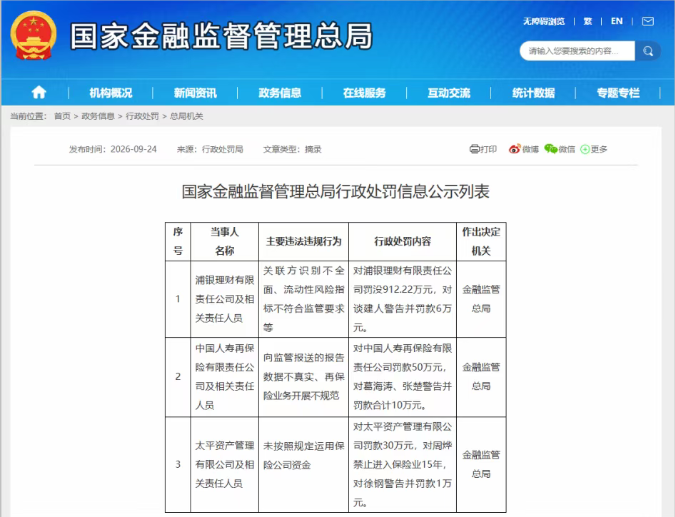Click 政务信息 in breadcrumb
This screenshot has height=517, width=675.
[x=98, y=116]
